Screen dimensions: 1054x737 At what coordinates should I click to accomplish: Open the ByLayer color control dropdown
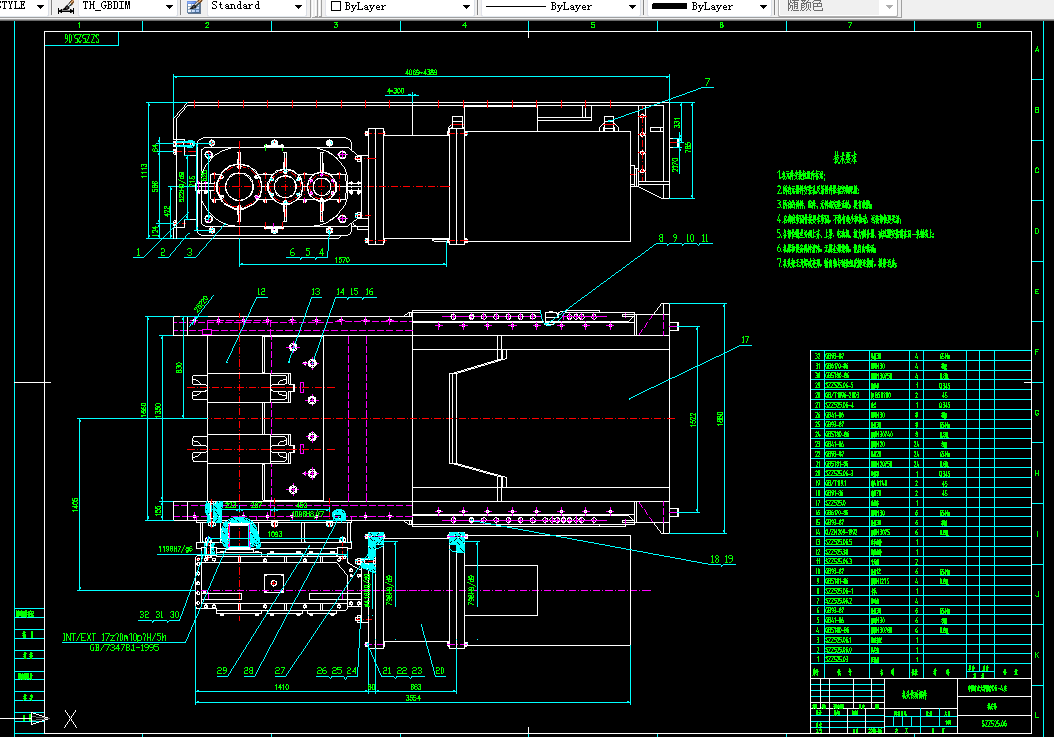tap(399, 7)
